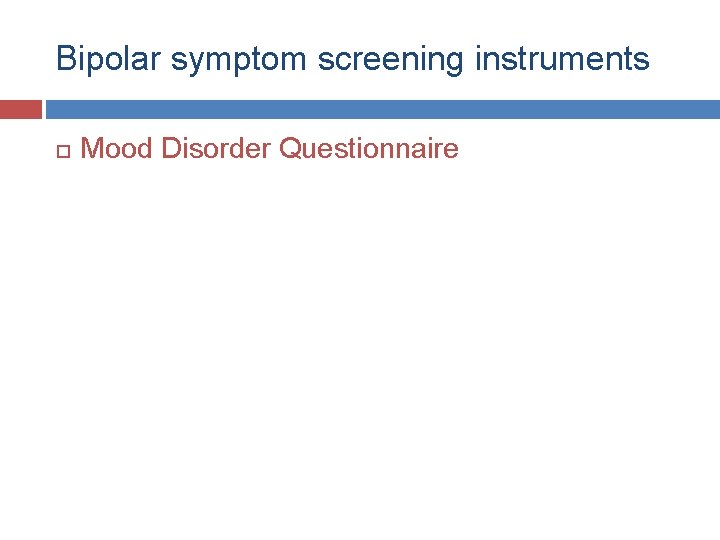720x540 pixels.
Task: Click capital 'Q' of Questionnaire
Action: [x=290, y=148]
